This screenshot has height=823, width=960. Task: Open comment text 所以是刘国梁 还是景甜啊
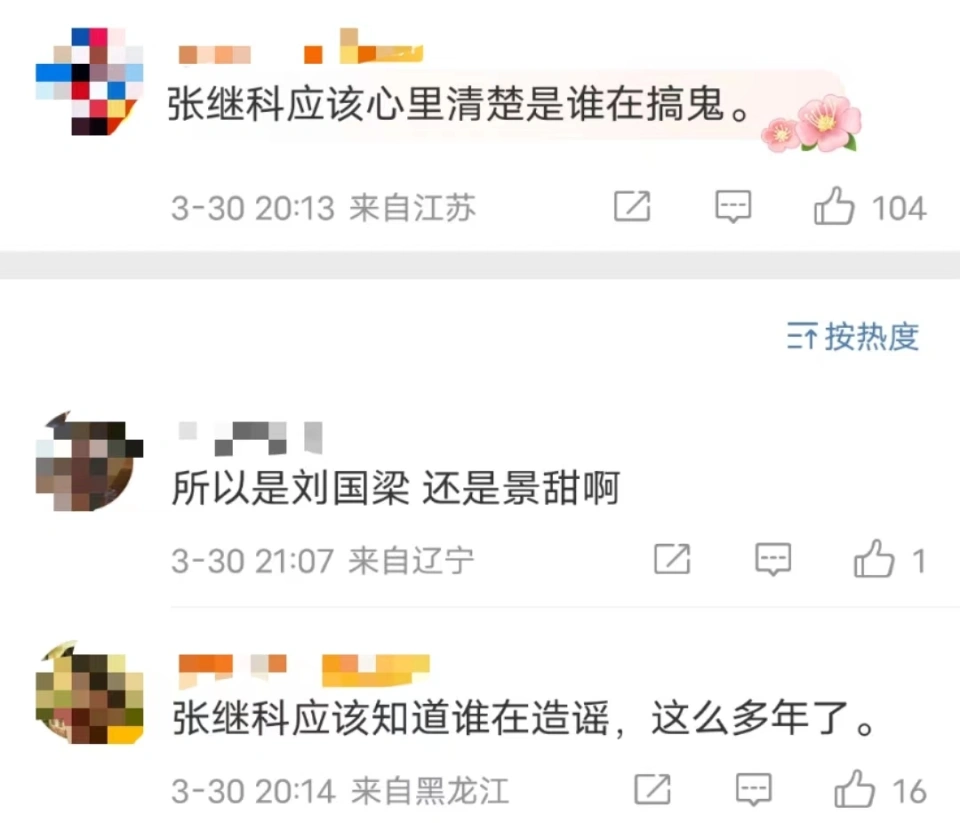pos(396,488)
